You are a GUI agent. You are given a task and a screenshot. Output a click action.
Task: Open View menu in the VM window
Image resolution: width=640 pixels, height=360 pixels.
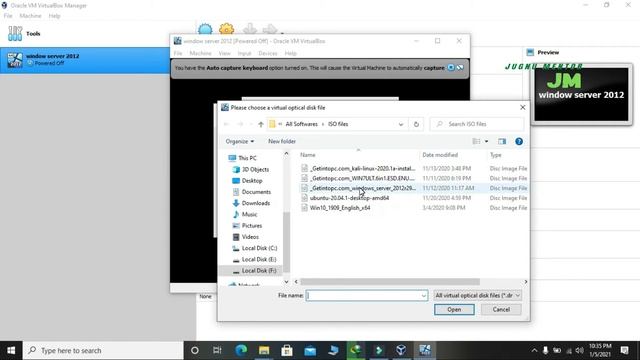tap(224, 53)
